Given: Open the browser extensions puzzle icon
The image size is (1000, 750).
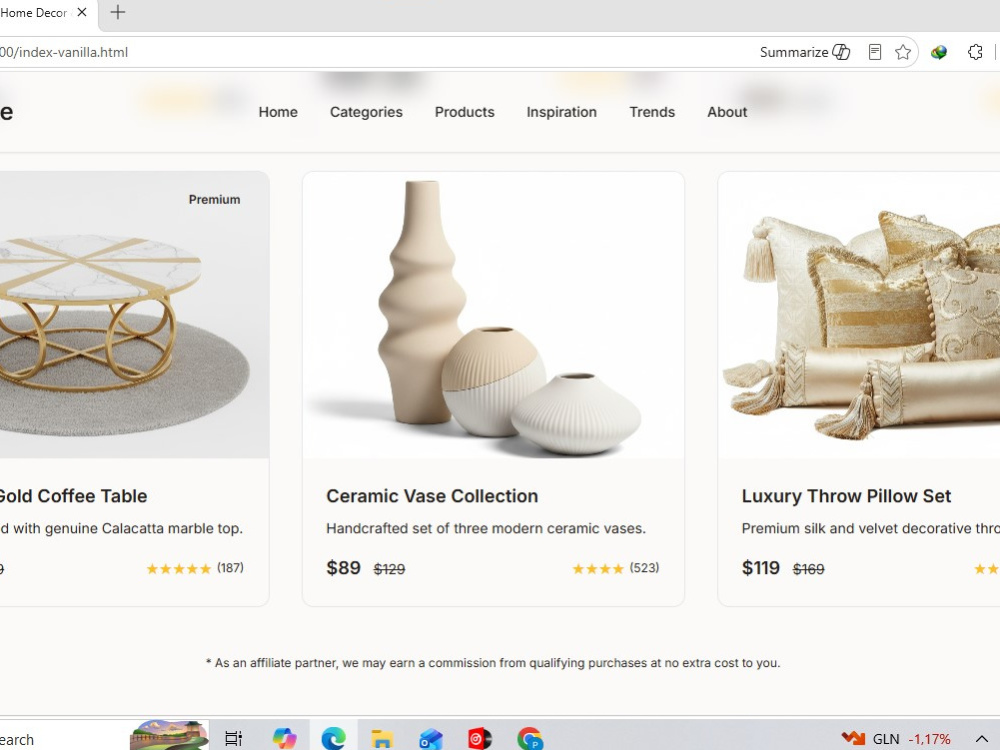Looking at the screenshot, I should (x=975, y=52).
